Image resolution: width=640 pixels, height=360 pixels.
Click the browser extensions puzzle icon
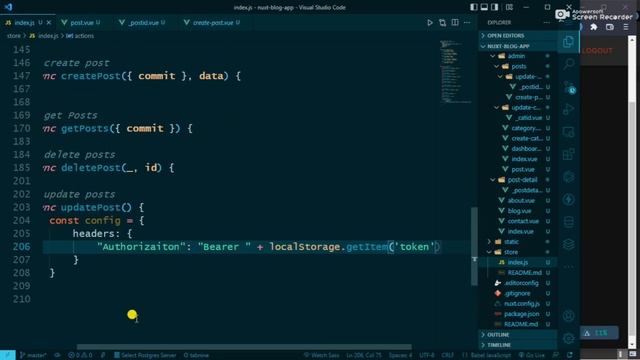click(x=593, y=27)
